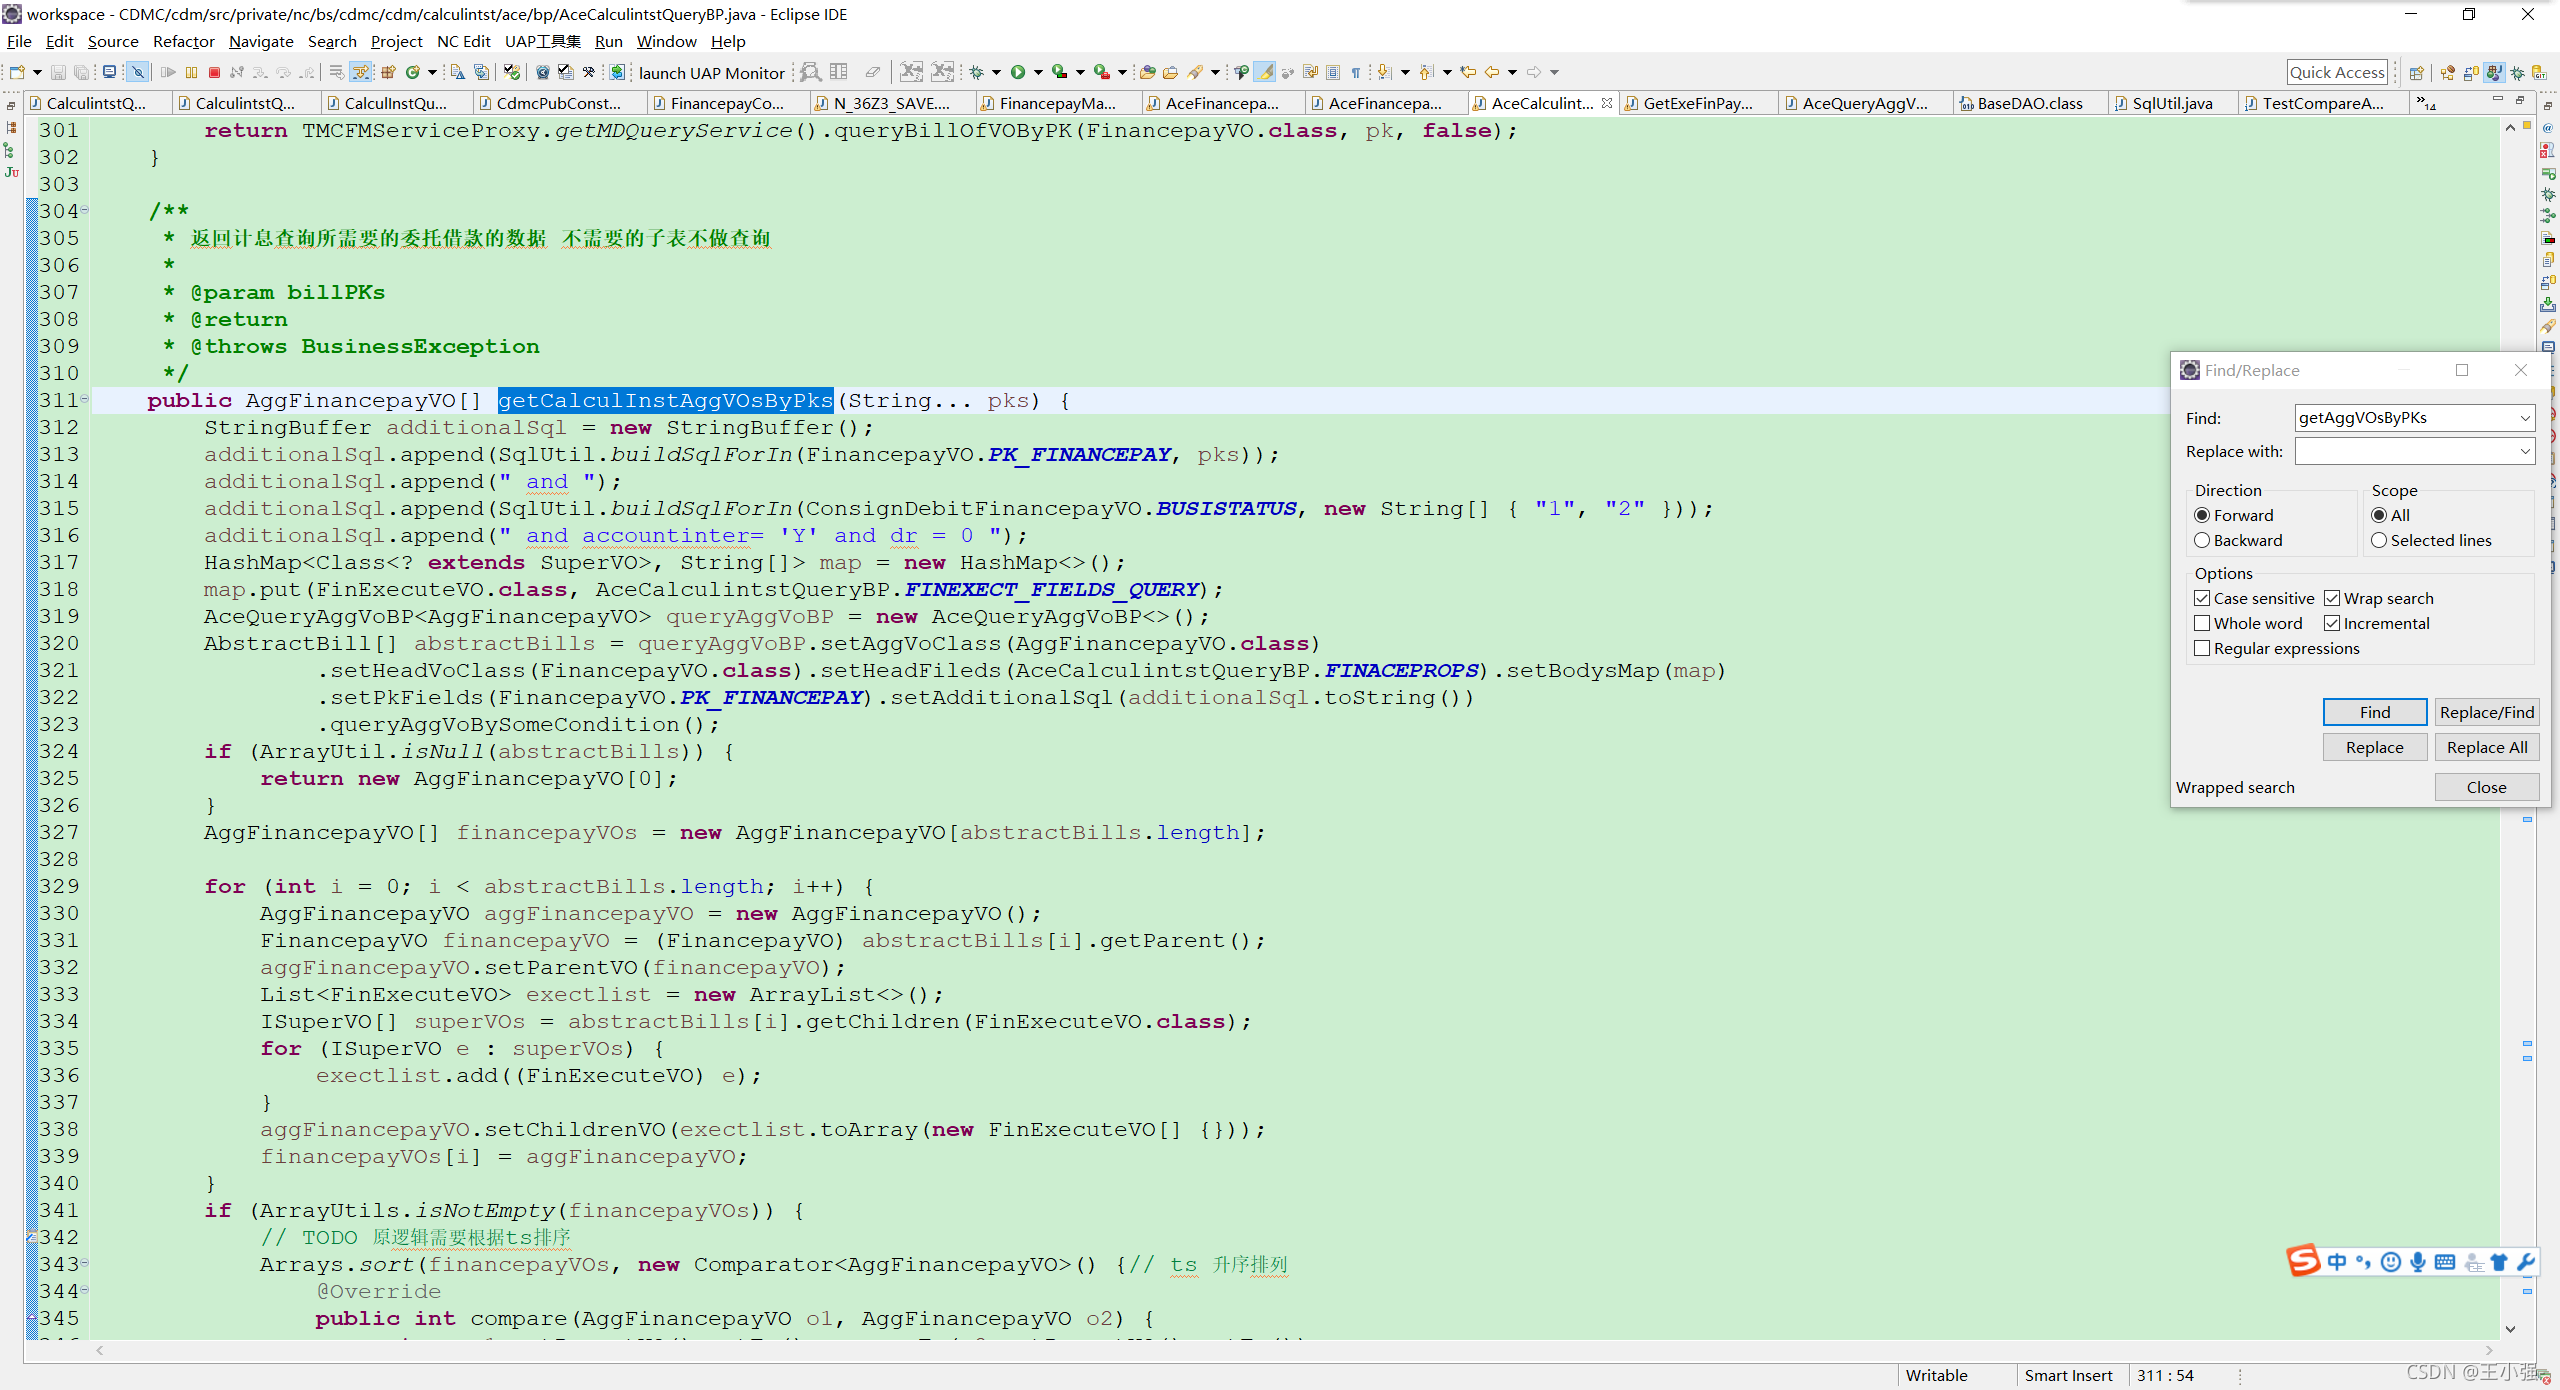Disable the Case sensitive checkbox

pos(2202,598)
